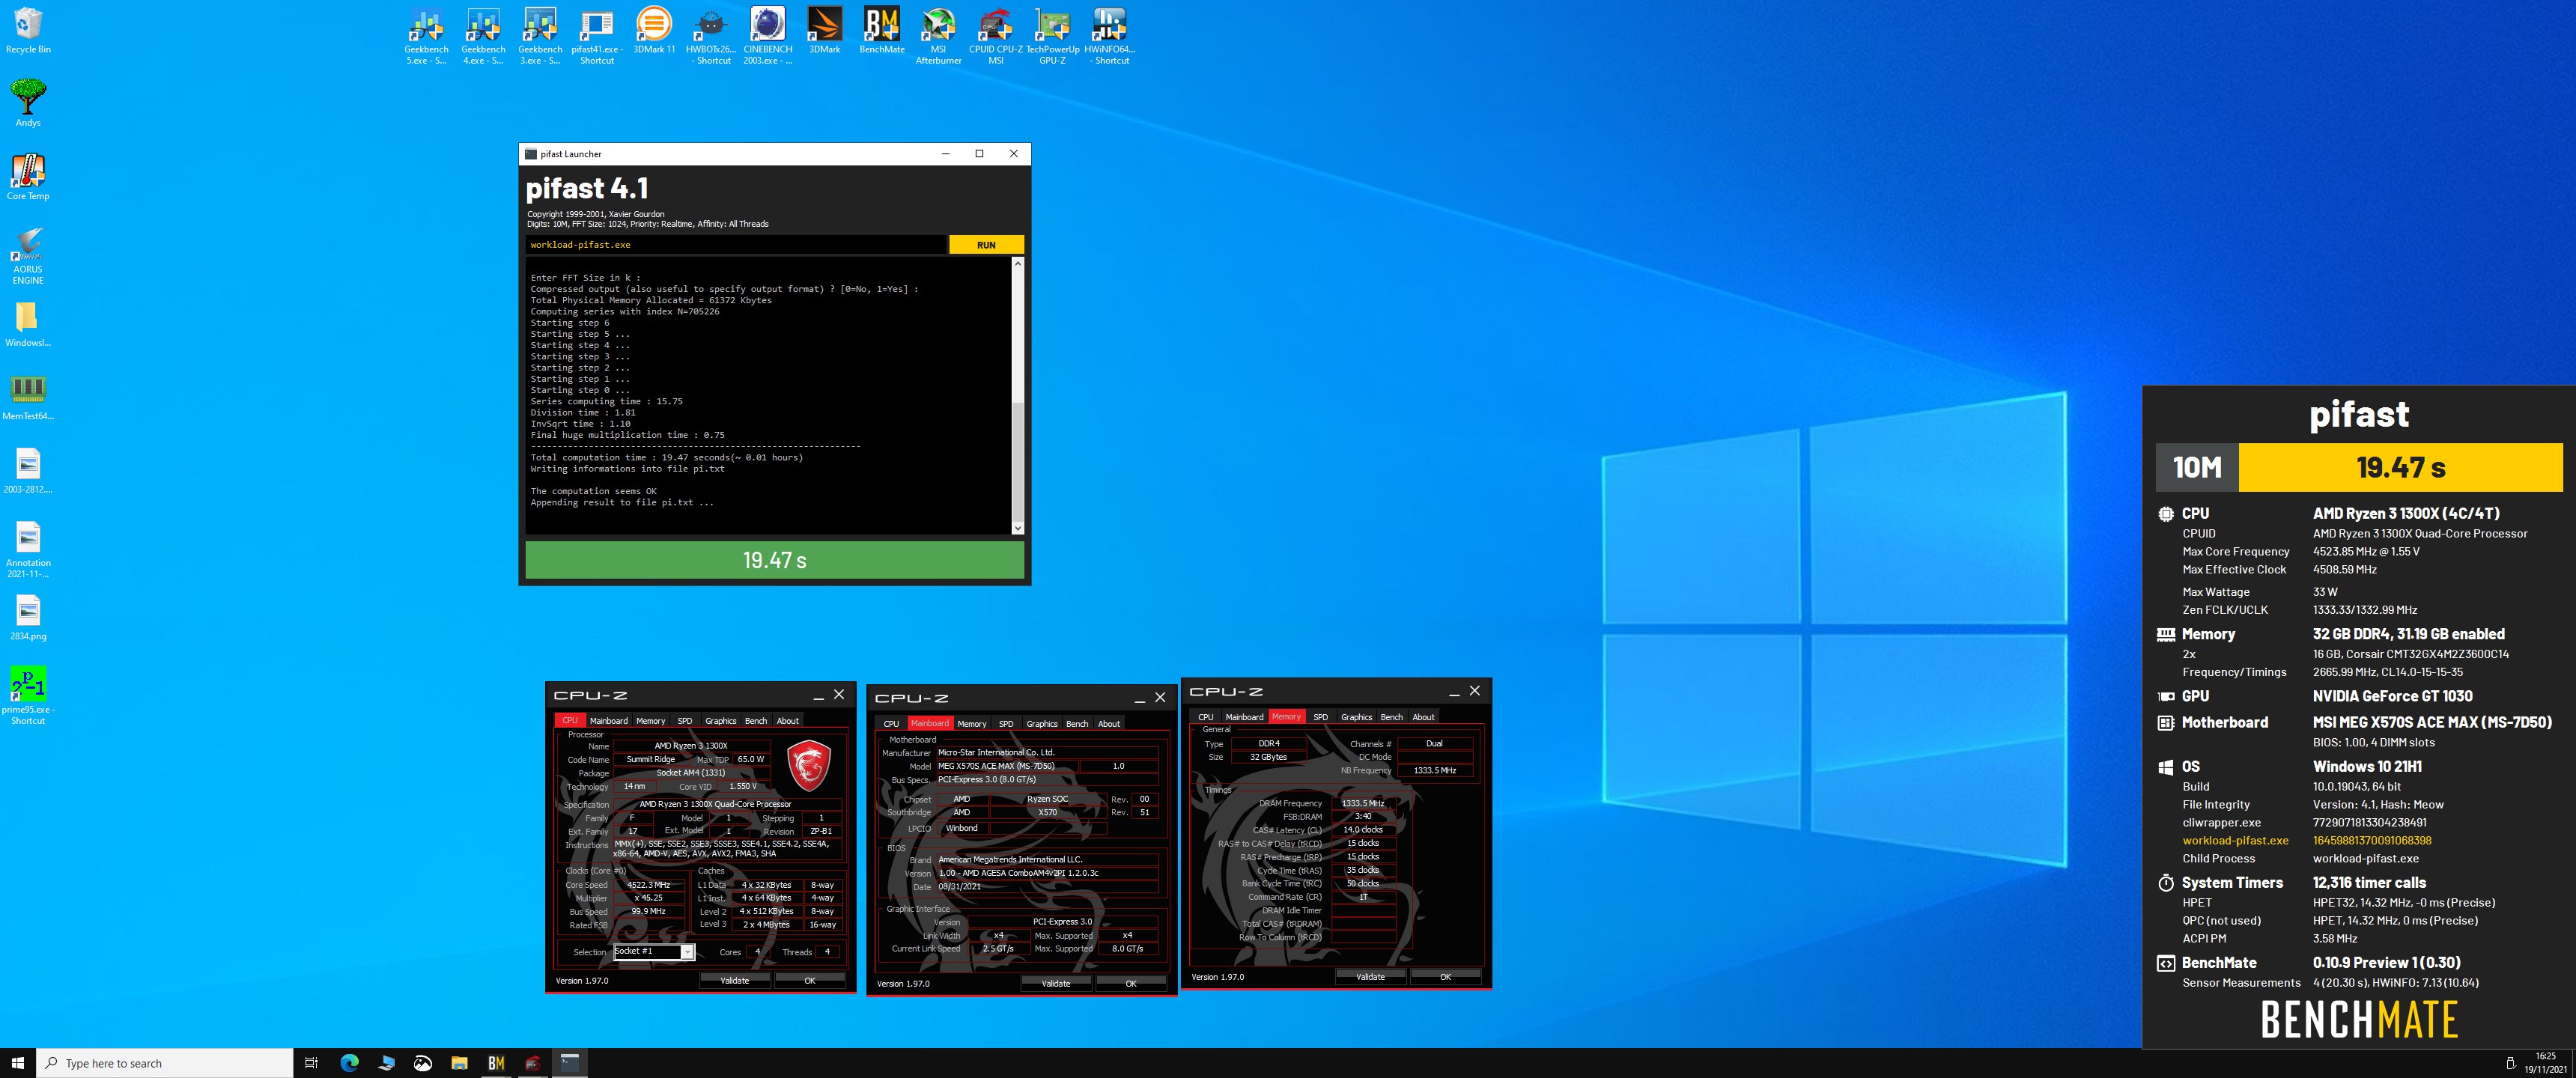The image size is (2576, 1078).
Task: Open the HWiNFO64 shortcut desktop icon
Action: [x=1110, y=36]
